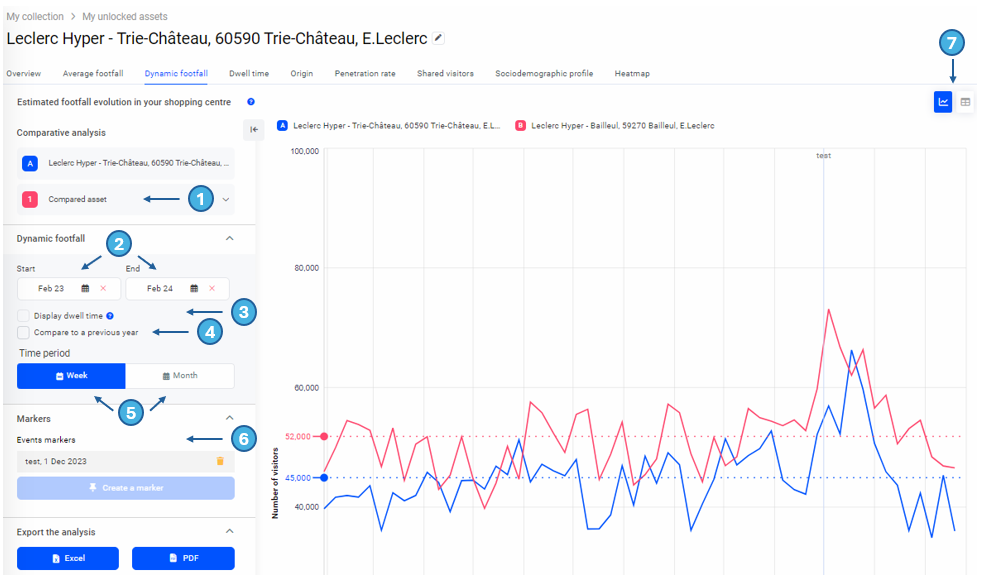Switch to chart view icon
988x583 pixels.
coord(942,102)
